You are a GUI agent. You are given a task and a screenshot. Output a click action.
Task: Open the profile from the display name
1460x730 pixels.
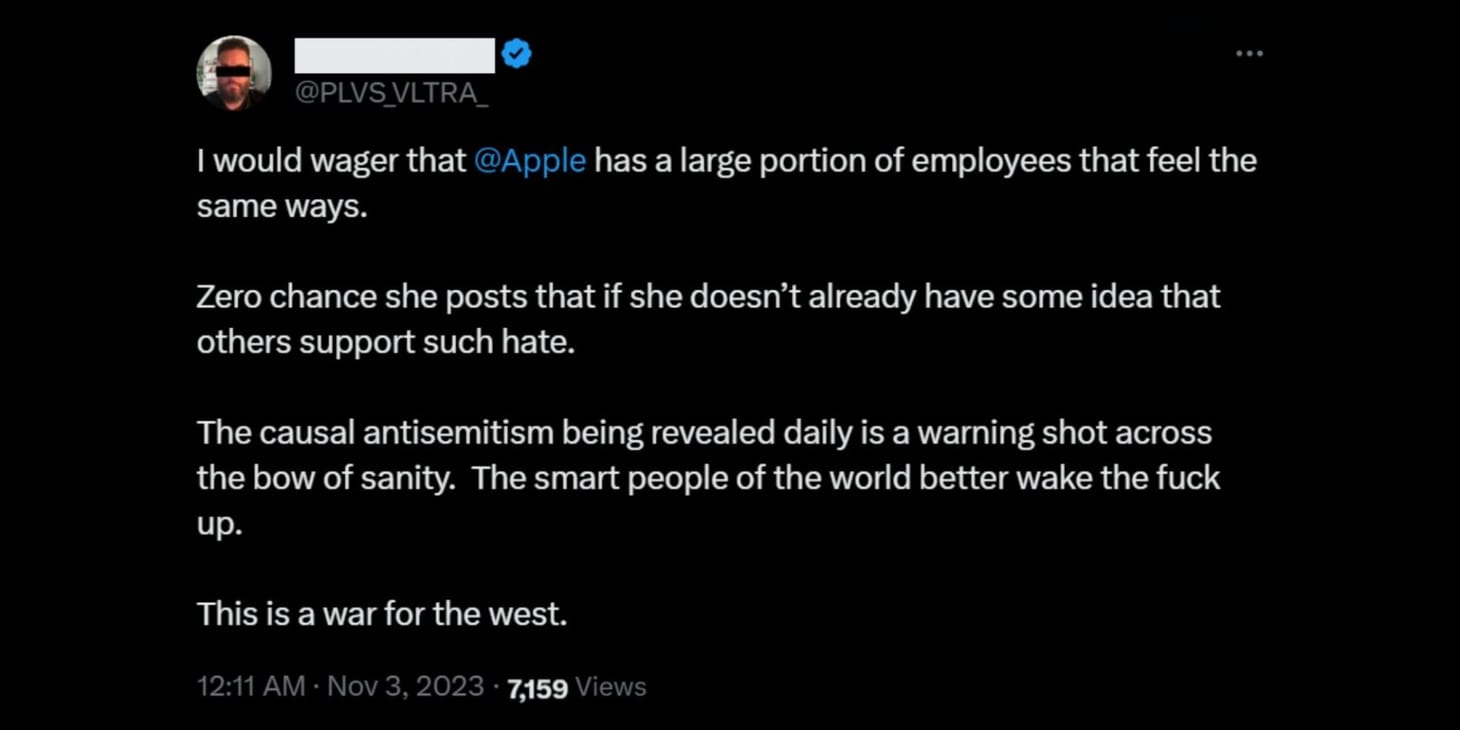click(x=393, y=55)
